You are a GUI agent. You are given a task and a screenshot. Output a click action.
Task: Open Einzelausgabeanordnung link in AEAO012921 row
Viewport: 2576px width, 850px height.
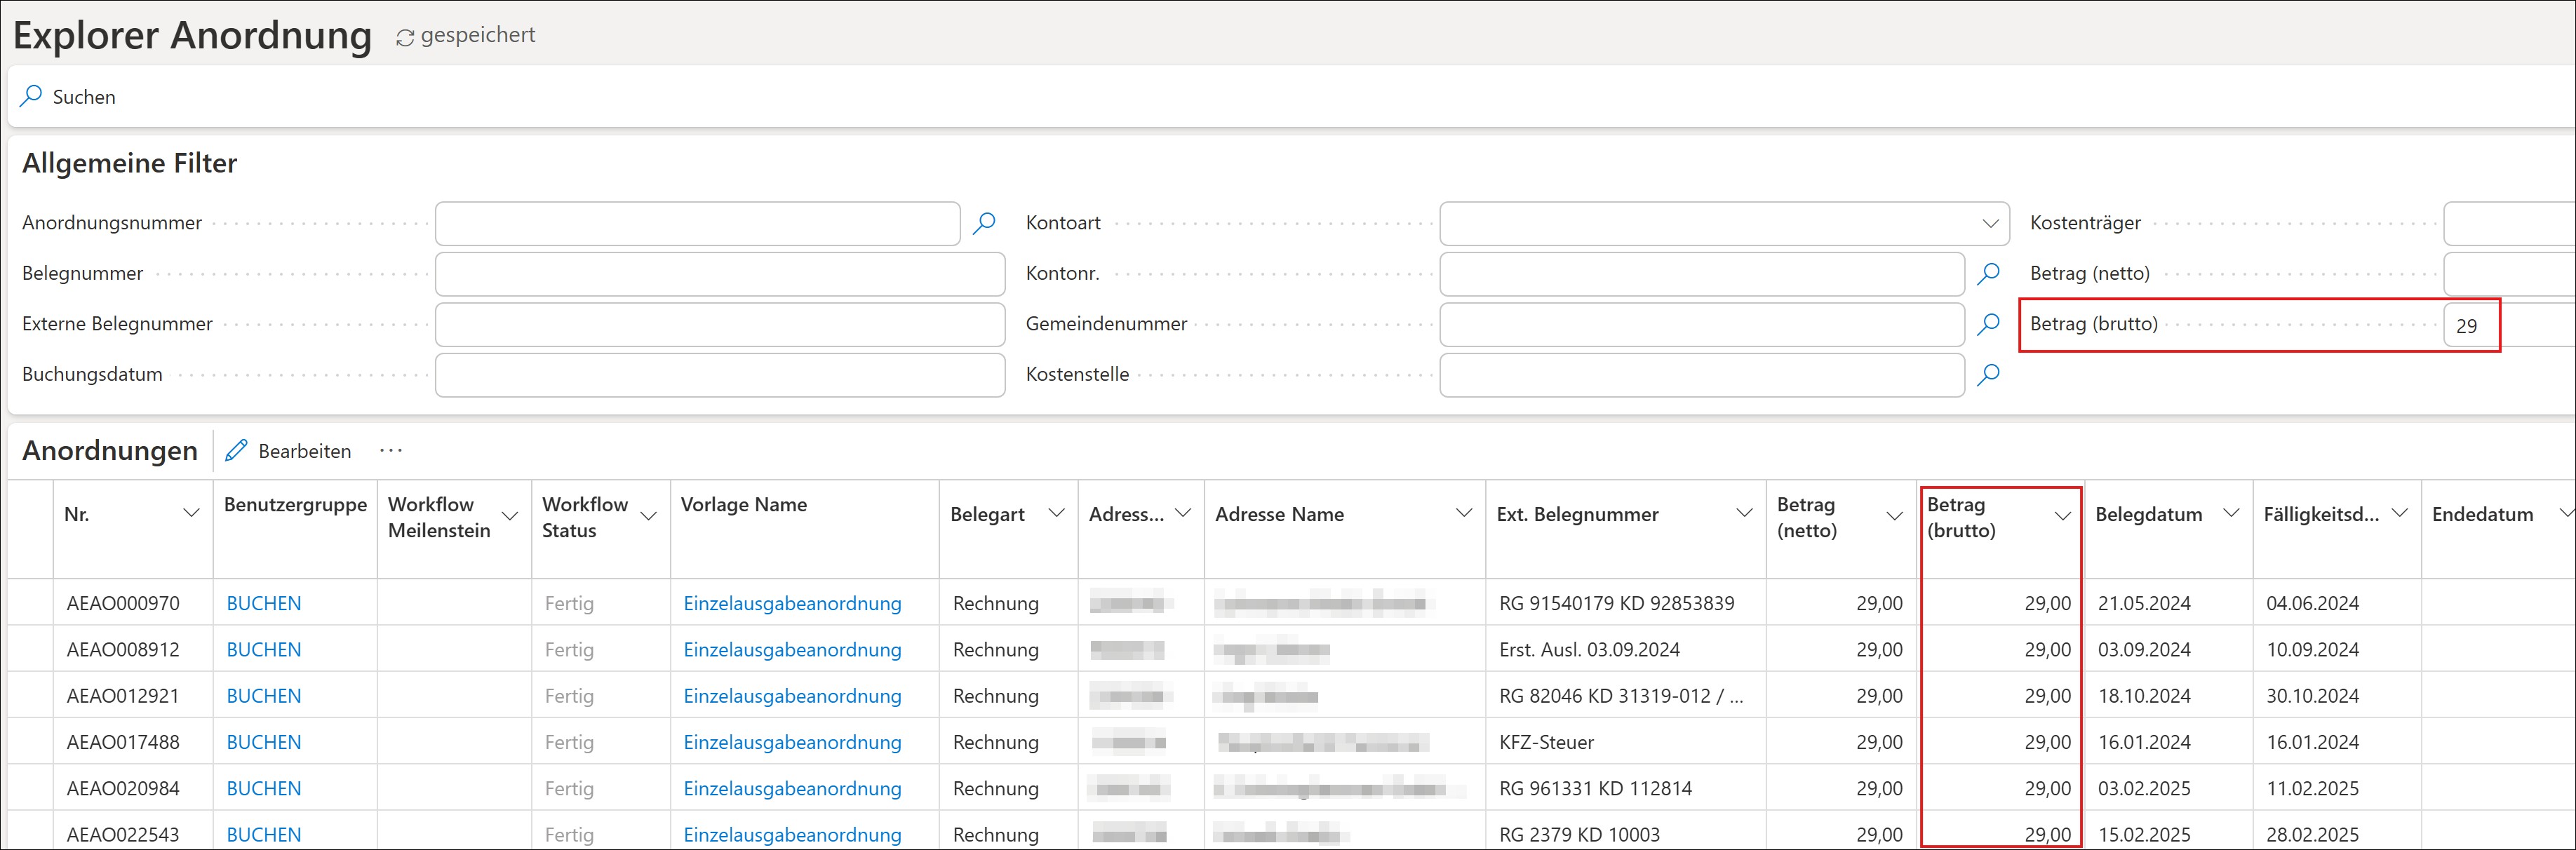pos(792,696)
